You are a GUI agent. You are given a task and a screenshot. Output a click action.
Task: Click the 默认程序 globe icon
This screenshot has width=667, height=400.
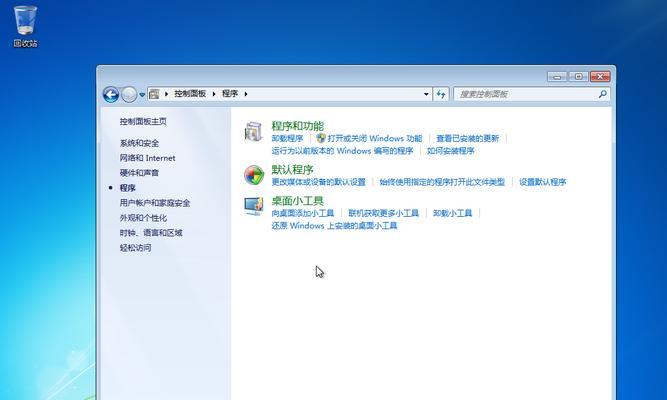click(254, 175)
